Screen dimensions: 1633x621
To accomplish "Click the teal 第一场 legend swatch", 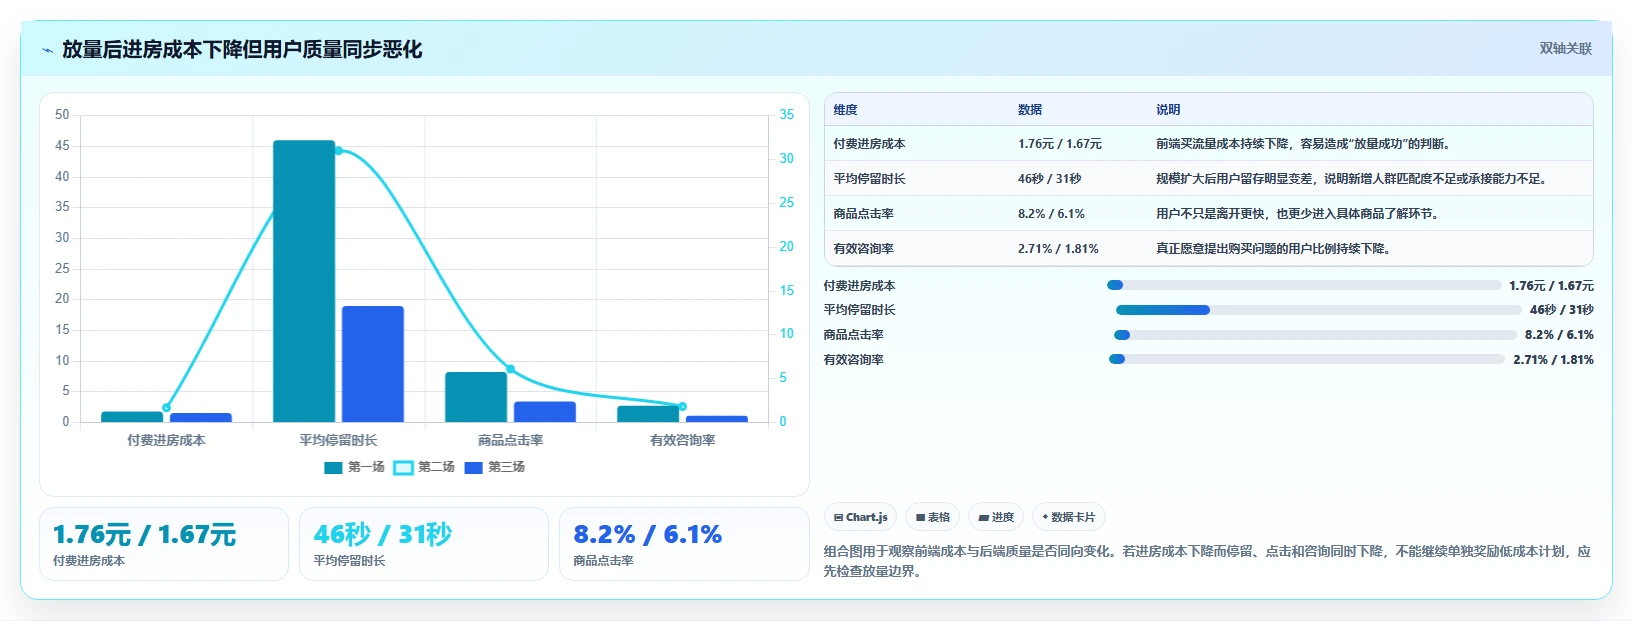I will (x=334, y=468).
